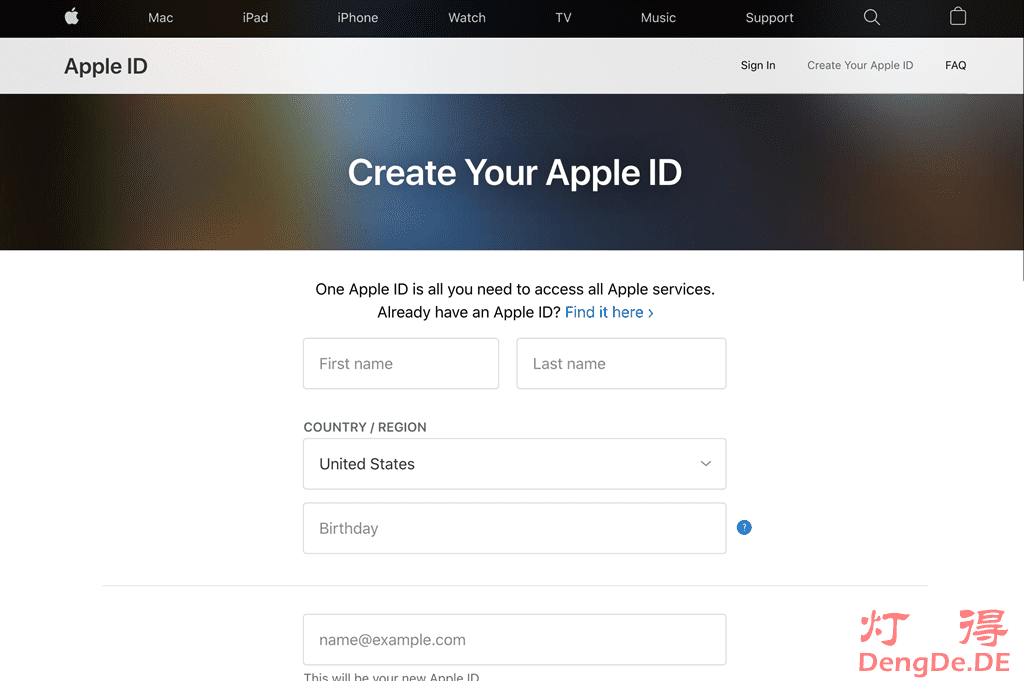Image resolution: width=1024 pixels, height=681 pixels.
Task: Click into the Last name field
Action: coord(620,364)
